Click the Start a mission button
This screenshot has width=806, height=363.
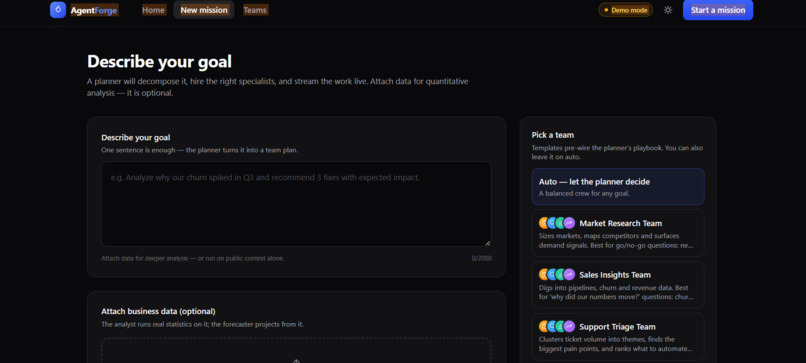pyautogui.click(x=718, y=10)
